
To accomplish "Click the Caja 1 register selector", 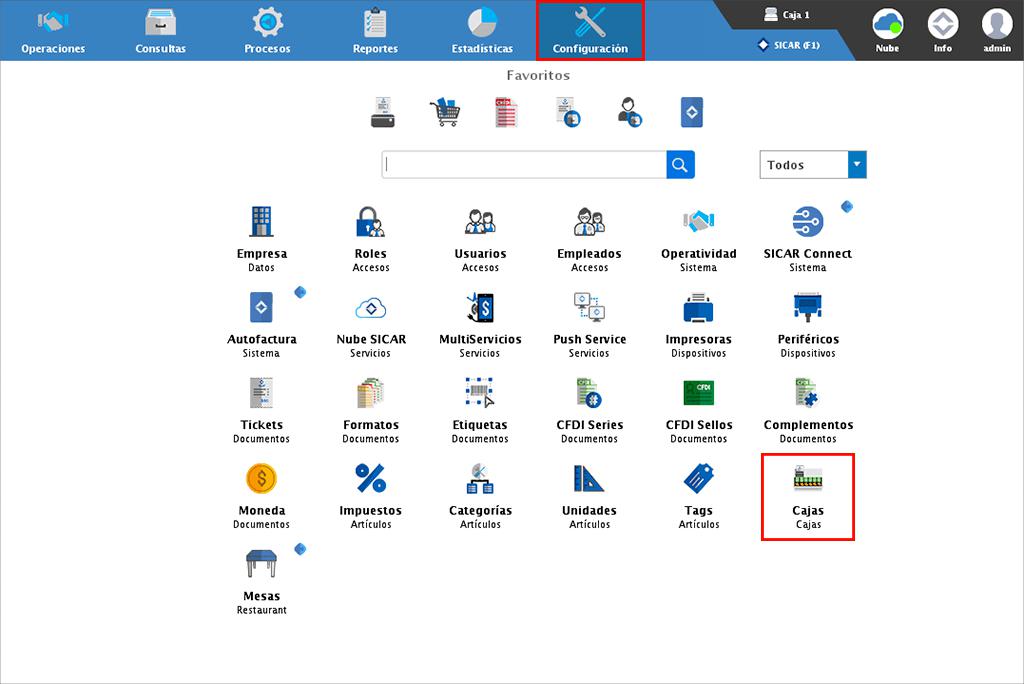I will 787,15.
